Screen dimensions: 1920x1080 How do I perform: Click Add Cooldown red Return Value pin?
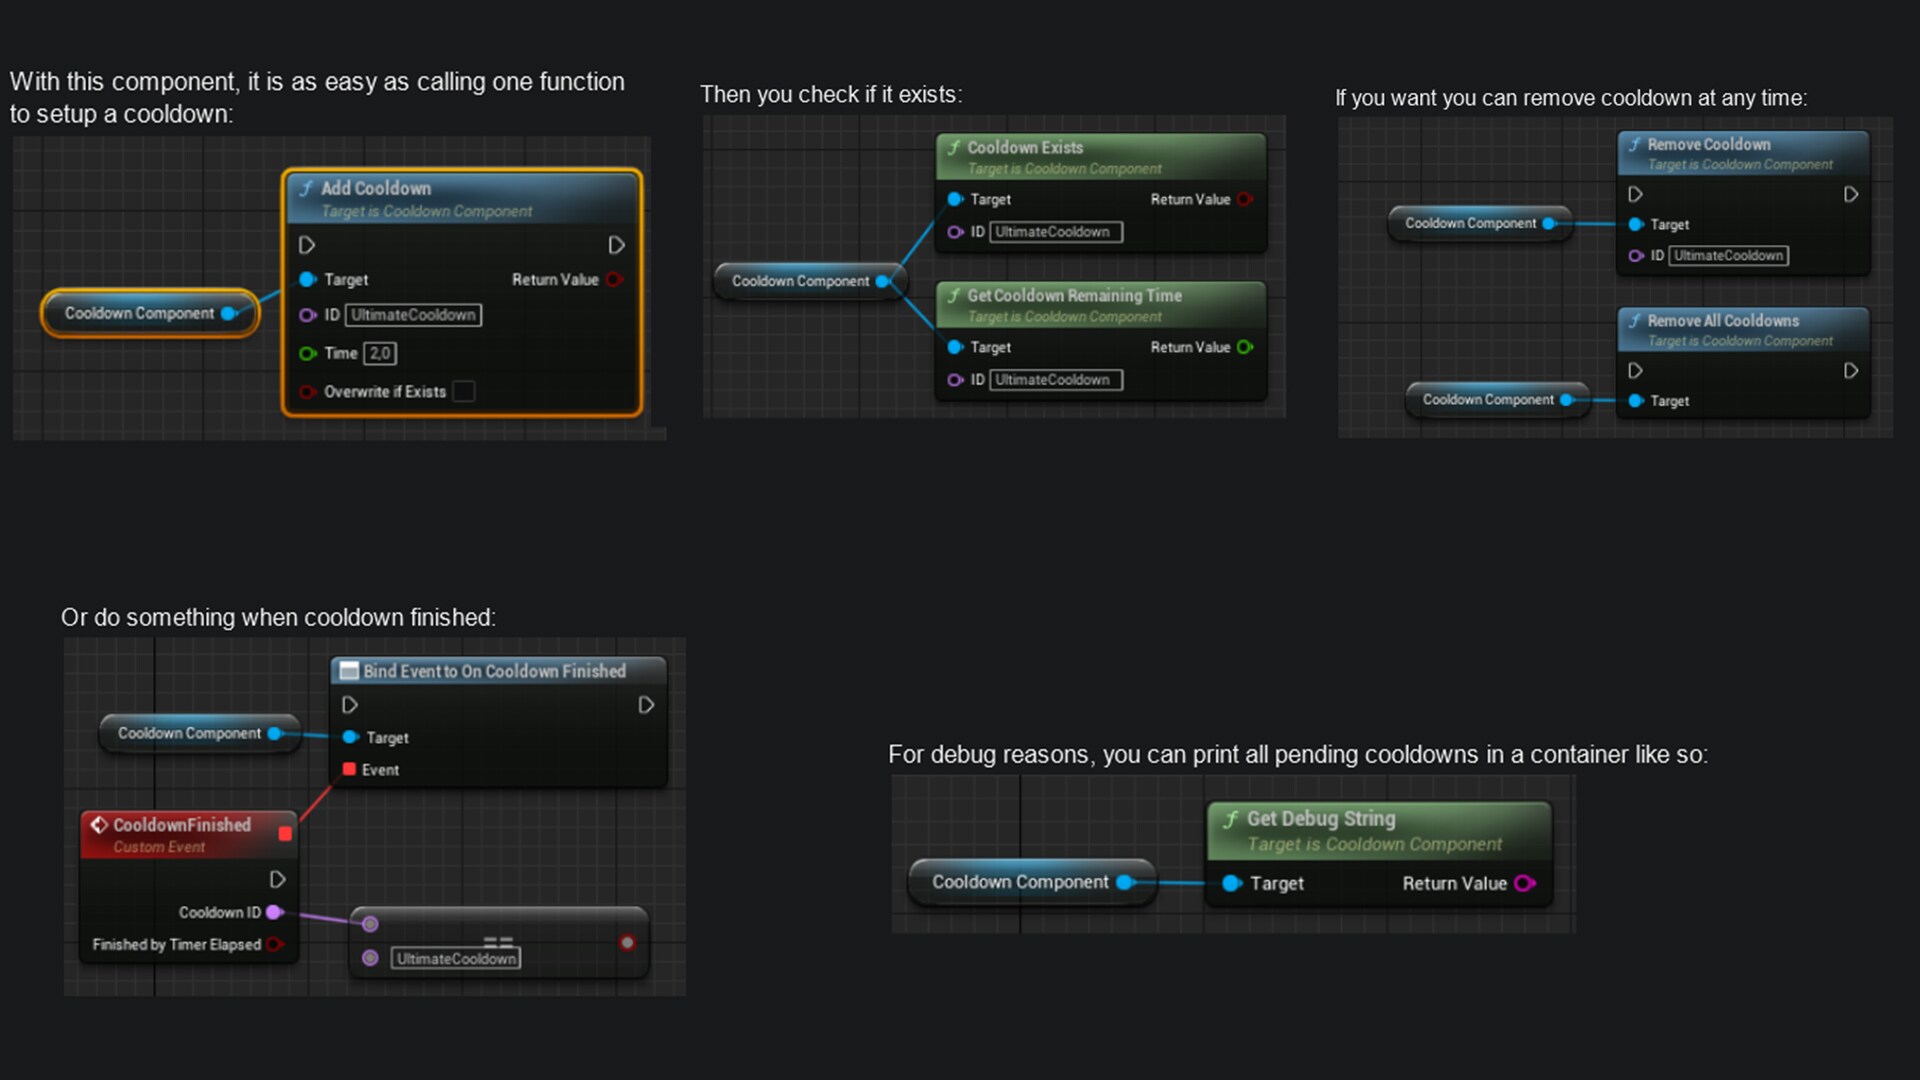click(x=614, y=280)
